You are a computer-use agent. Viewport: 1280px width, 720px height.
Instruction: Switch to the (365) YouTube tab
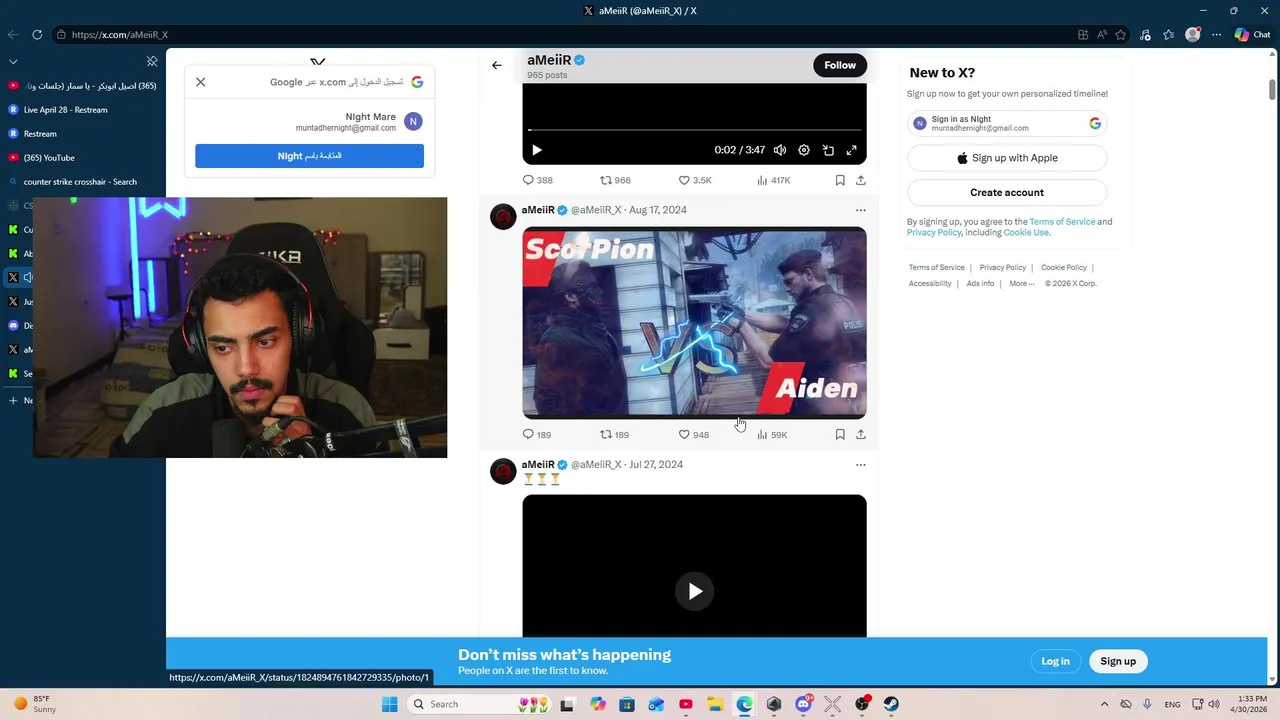point(83,158)
